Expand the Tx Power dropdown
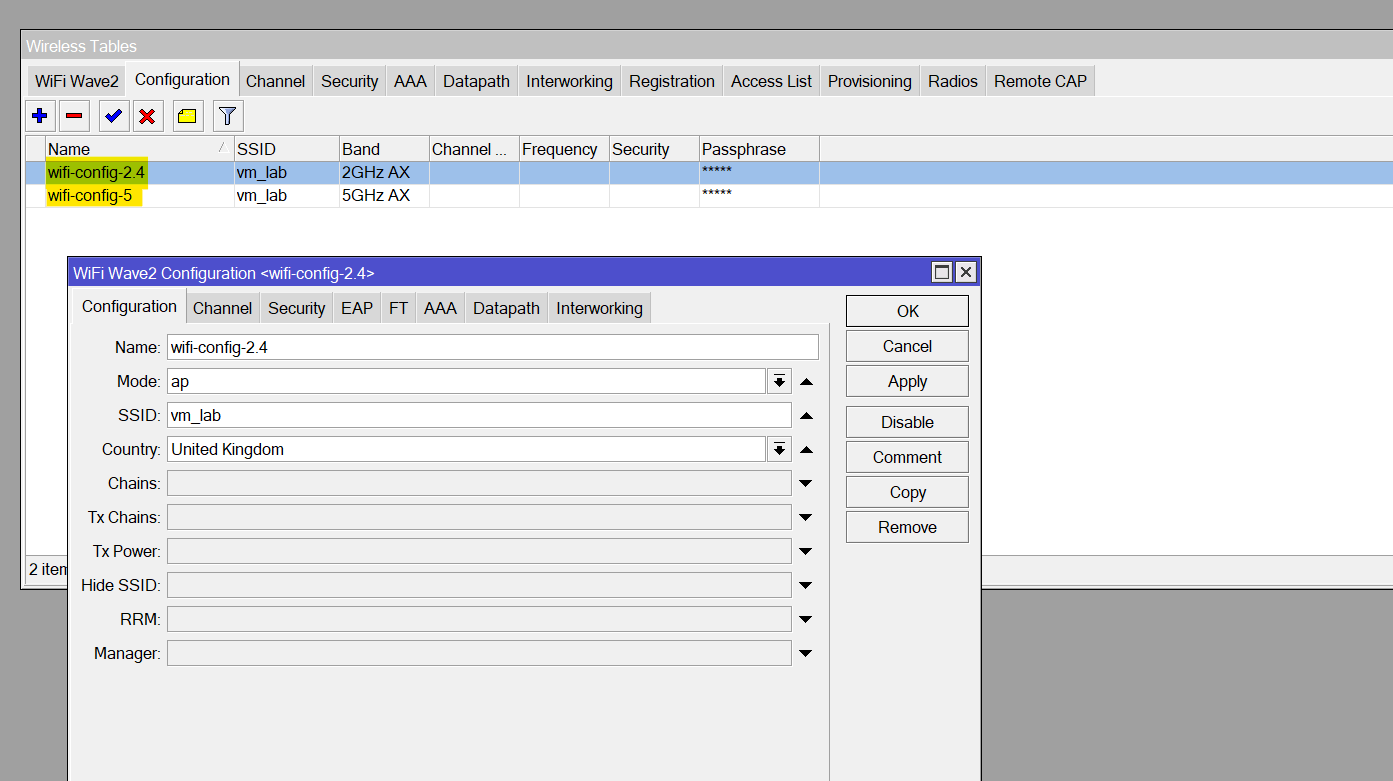Screen dimensions: 1393x781 [806, 551]
